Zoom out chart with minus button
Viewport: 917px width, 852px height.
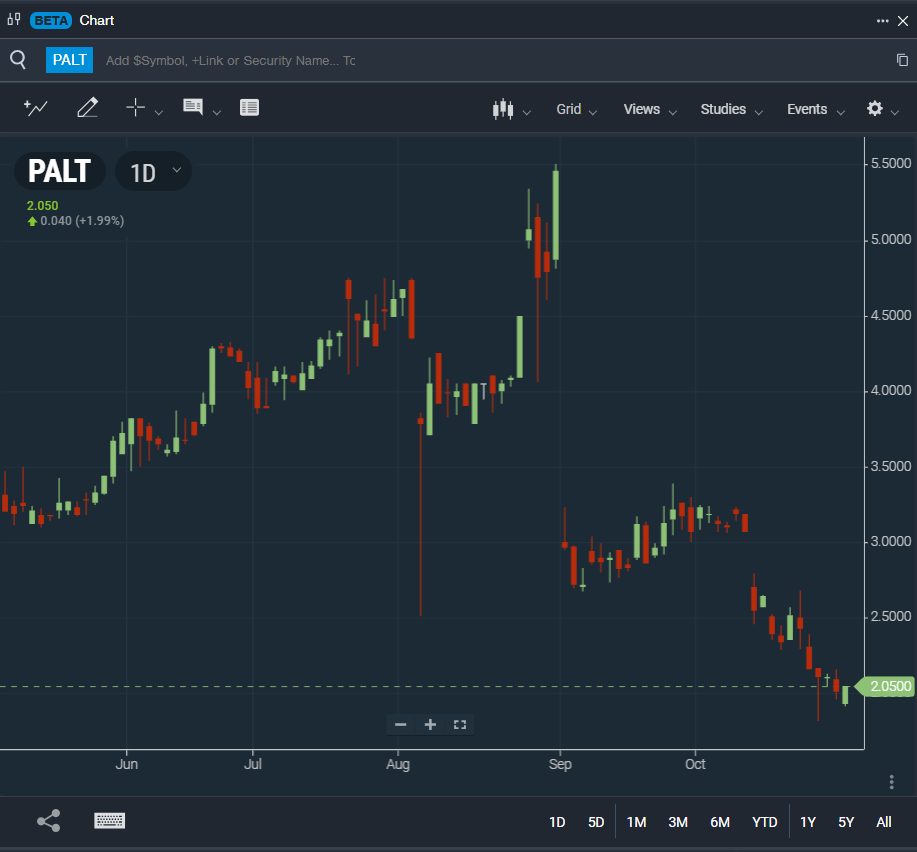point(401,725)
